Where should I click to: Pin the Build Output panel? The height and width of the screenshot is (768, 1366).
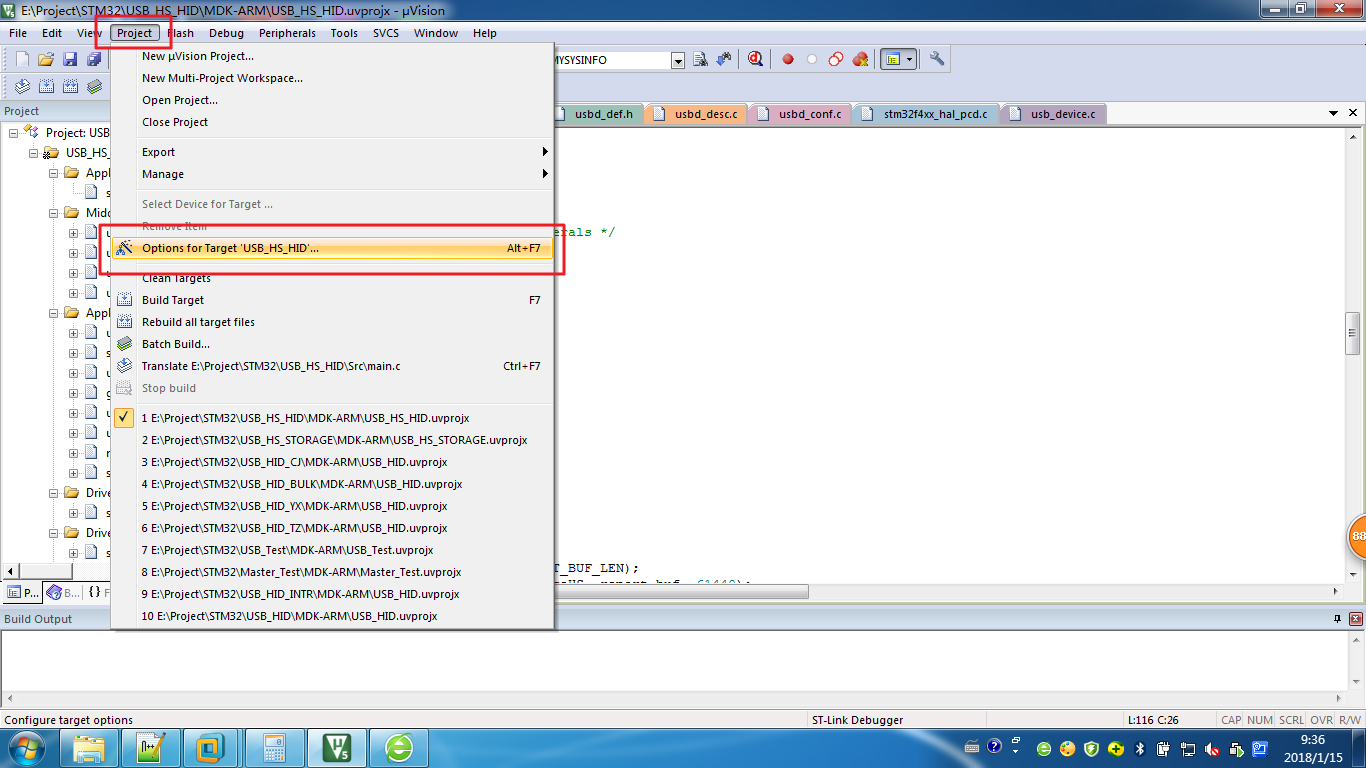coord(1338,619)
